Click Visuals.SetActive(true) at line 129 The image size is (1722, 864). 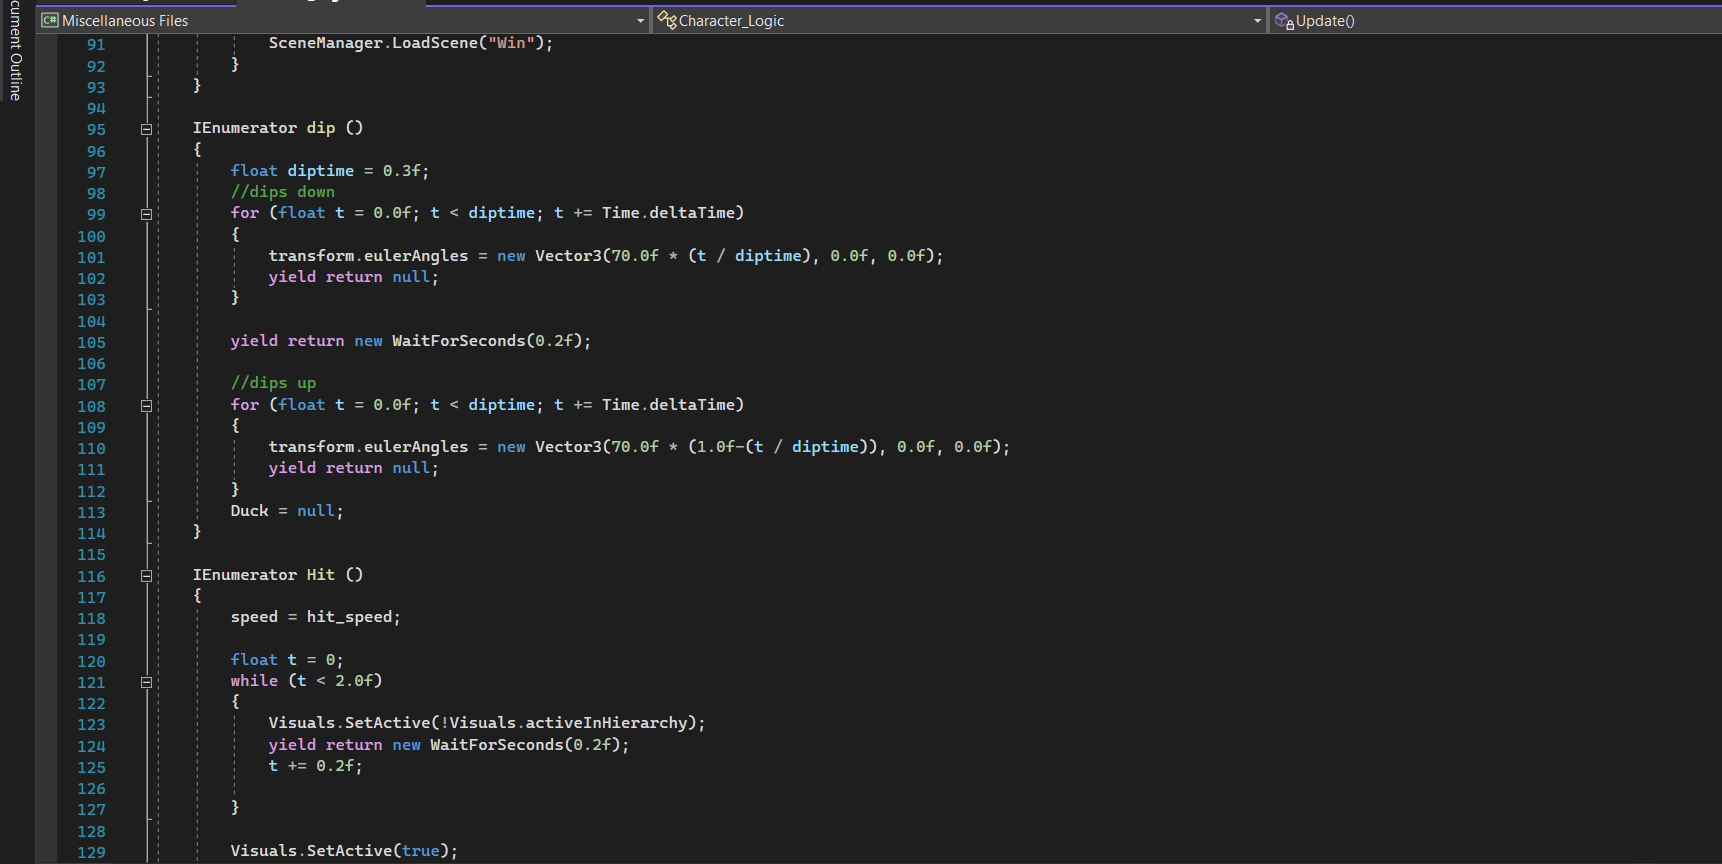[343, 851]
